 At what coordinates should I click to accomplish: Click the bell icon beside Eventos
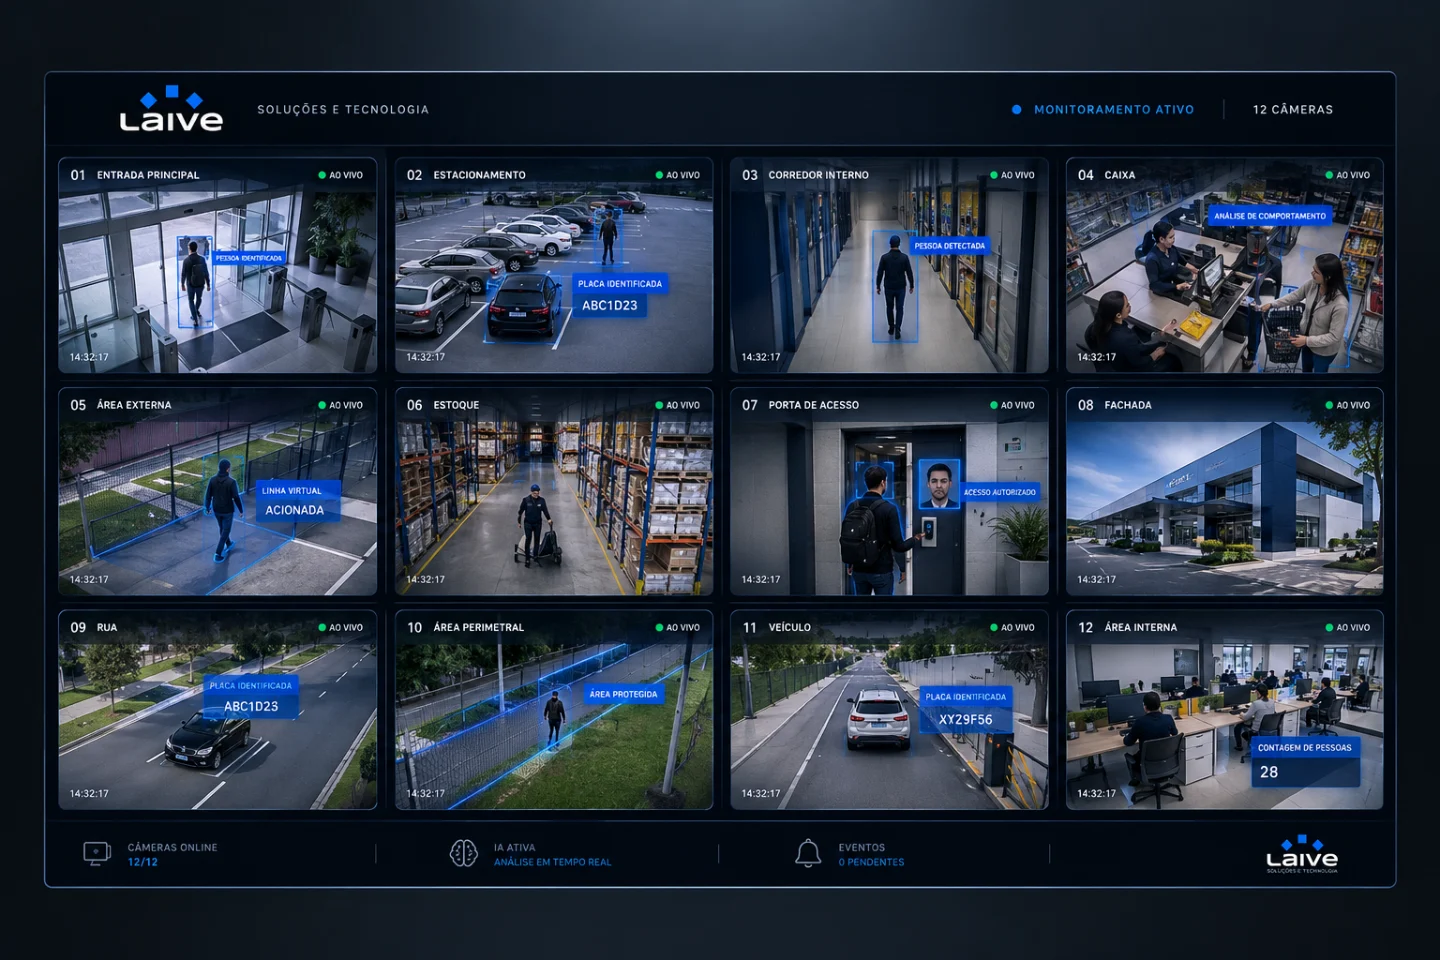(x=808, y=853)
